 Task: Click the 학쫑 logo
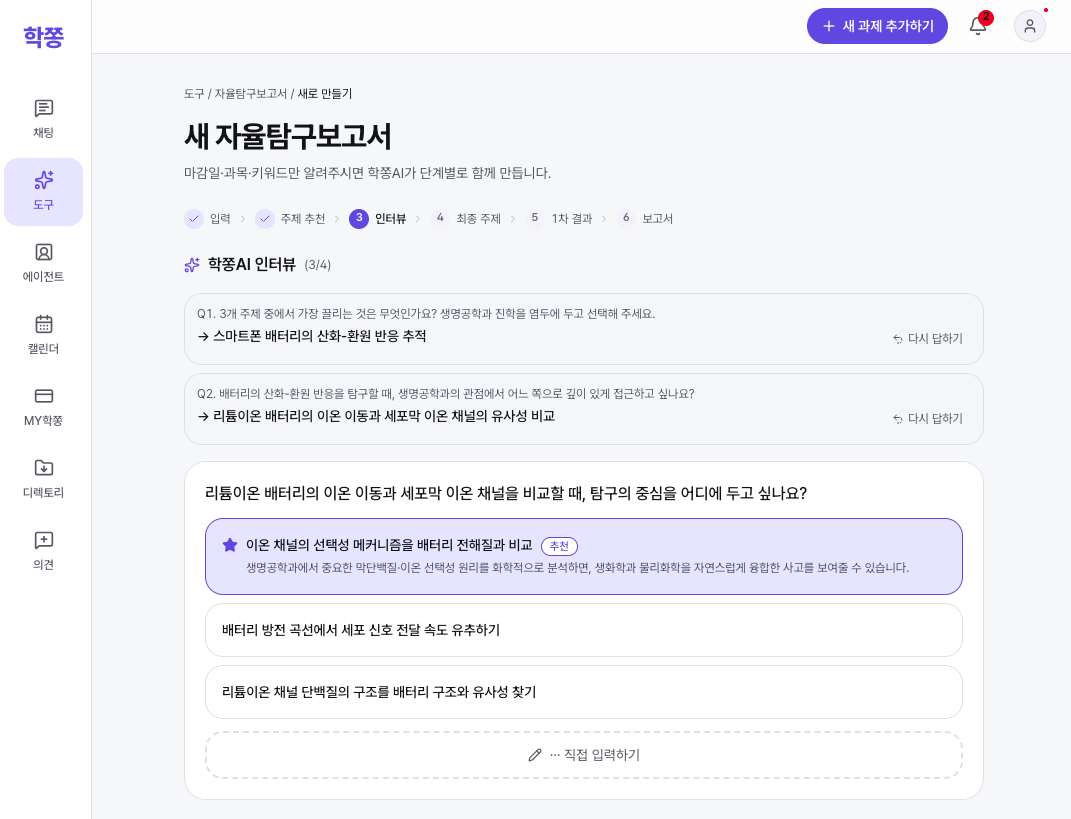tap(44, 36)
